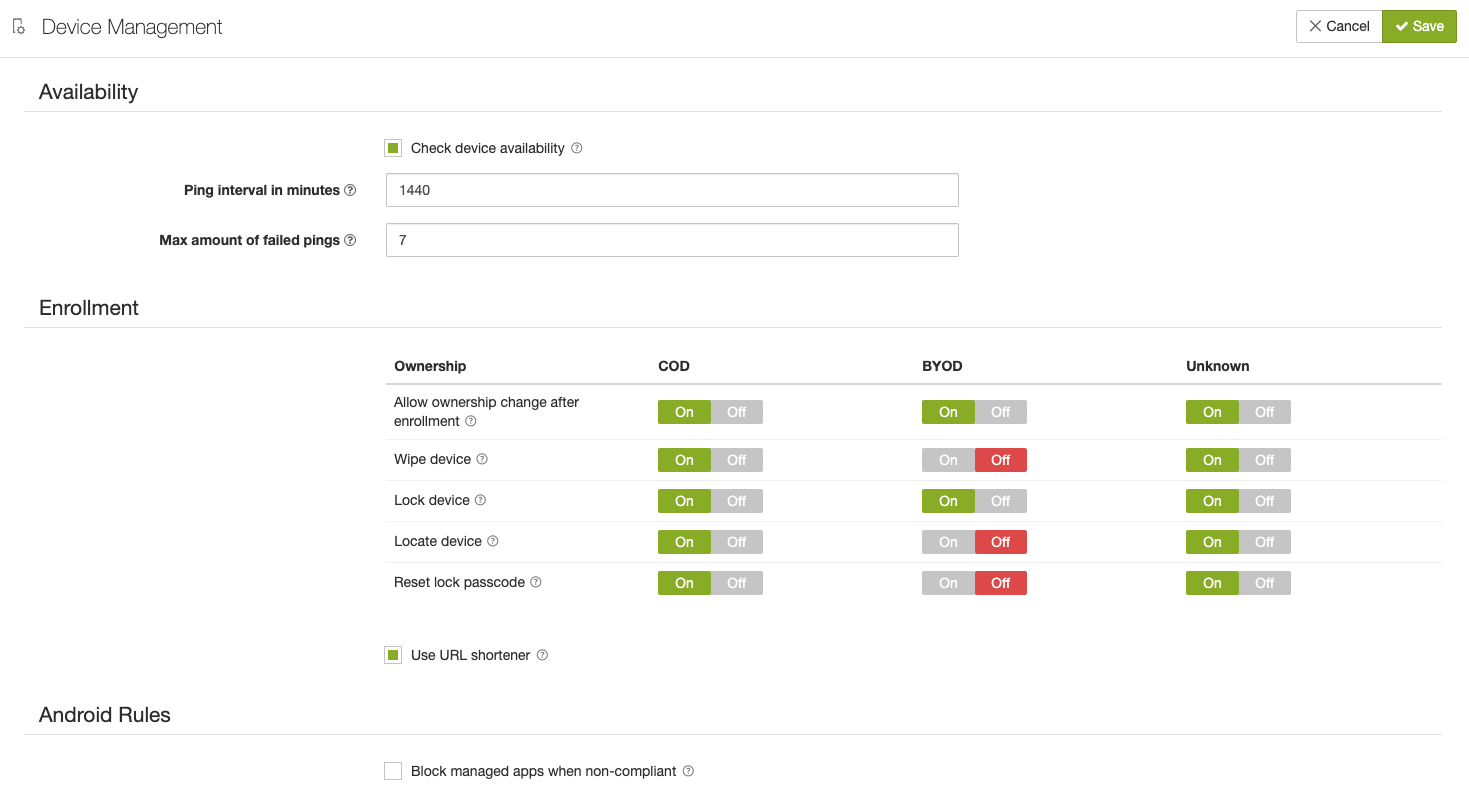Open help icon next to Lock device

coord(480,500)
